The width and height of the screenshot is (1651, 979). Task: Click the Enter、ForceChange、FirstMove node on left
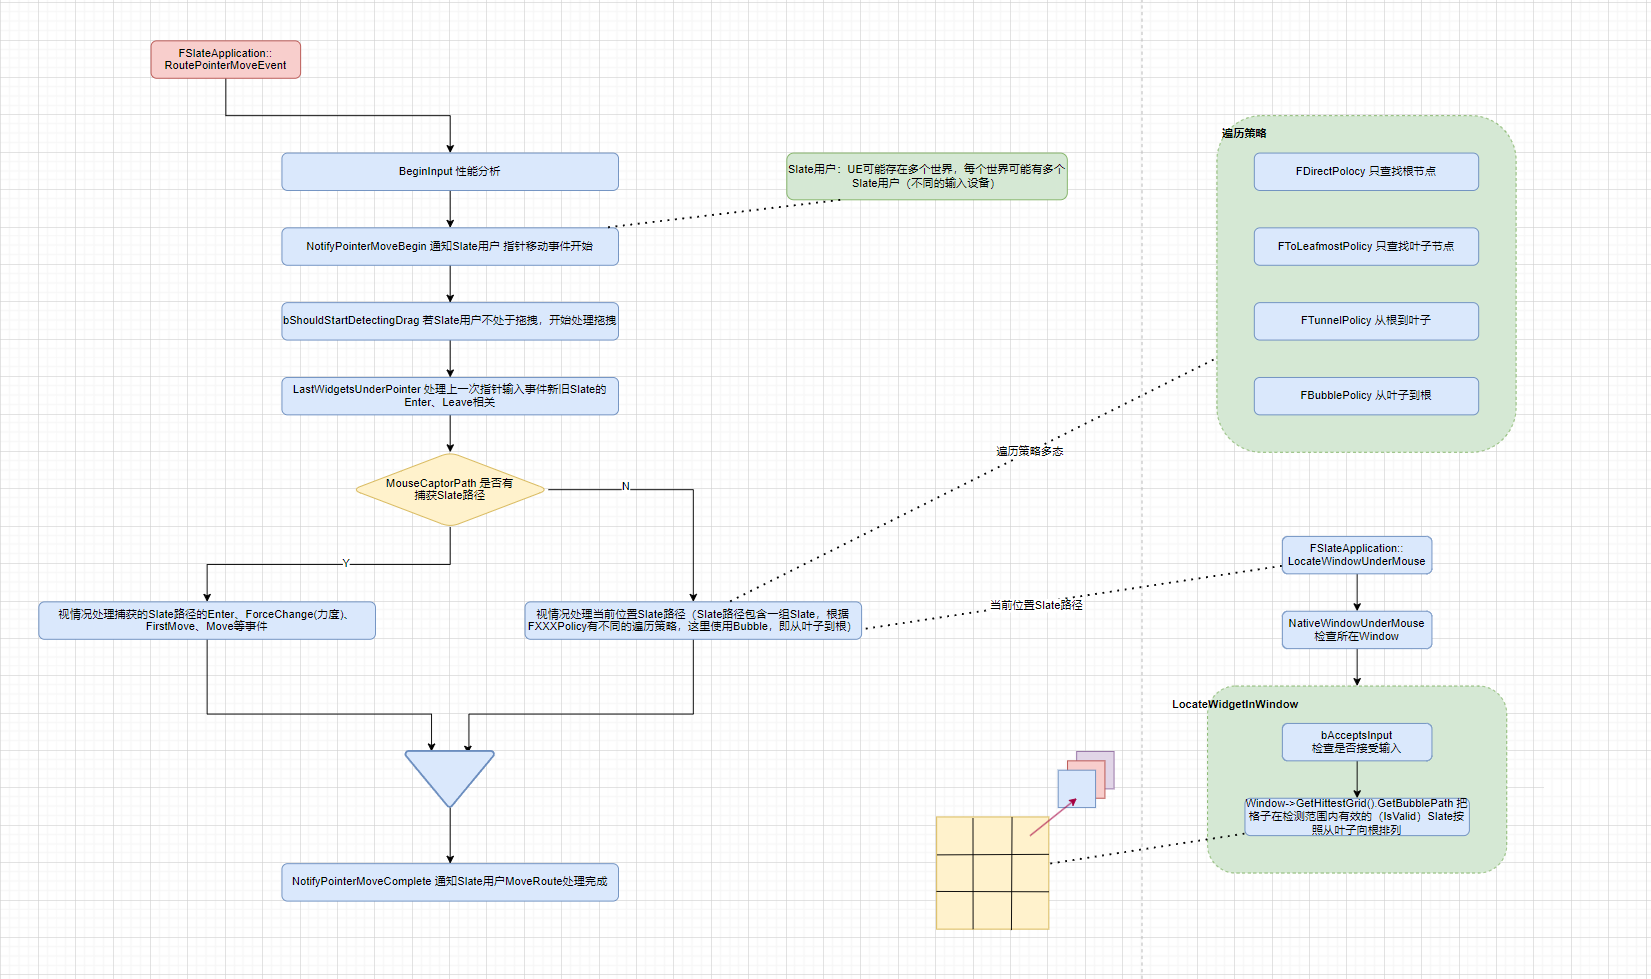tap(207, 620)
